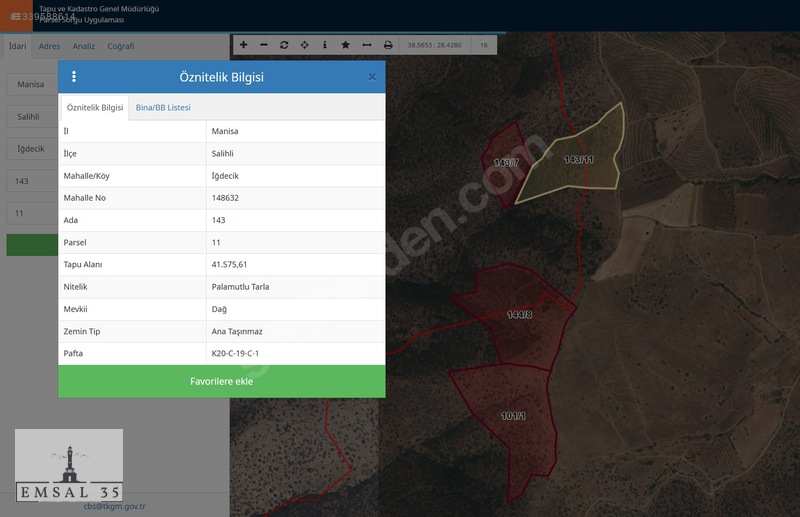Viewport: 800px width, 517px height.
Task: Select parcel 143/7 on map
Action: tap(506, 163)
